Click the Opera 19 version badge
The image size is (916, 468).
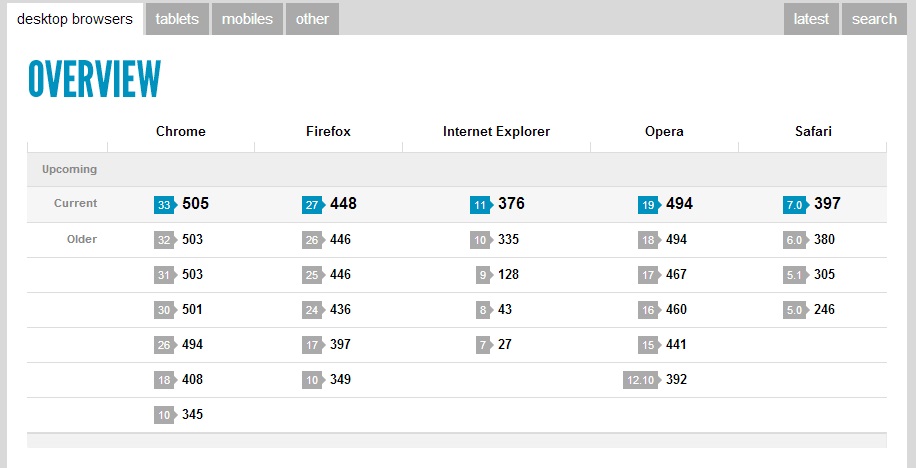coord(650,205)
